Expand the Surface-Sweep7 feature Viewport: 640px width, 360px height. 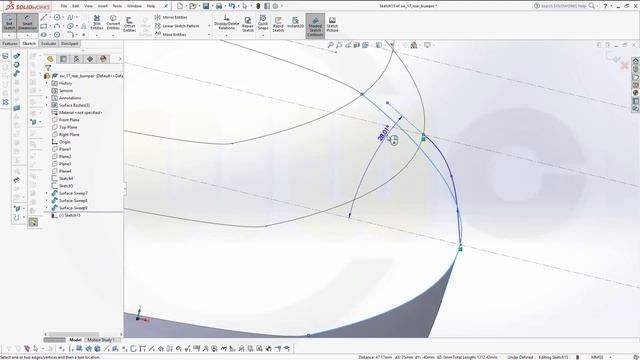(47, 193)
